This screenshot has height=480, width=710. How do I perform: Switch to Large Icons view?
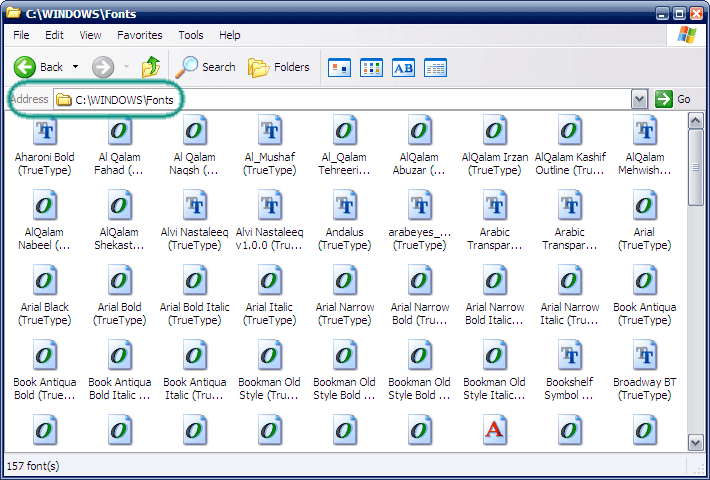(x=340, y=68)
